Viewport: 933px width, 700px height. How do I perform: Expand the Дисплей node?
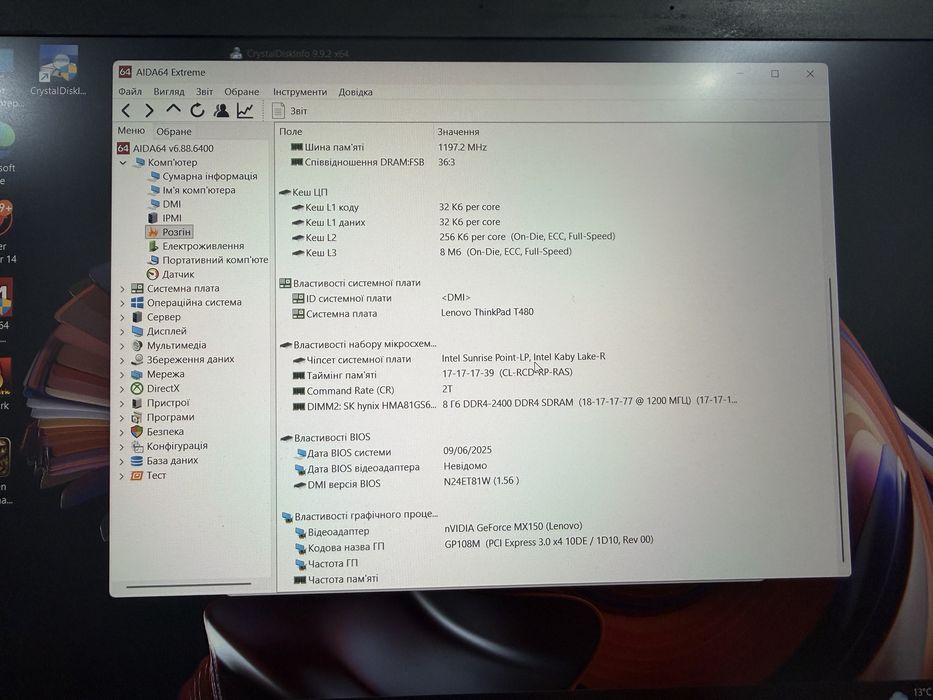pos(123,332)
